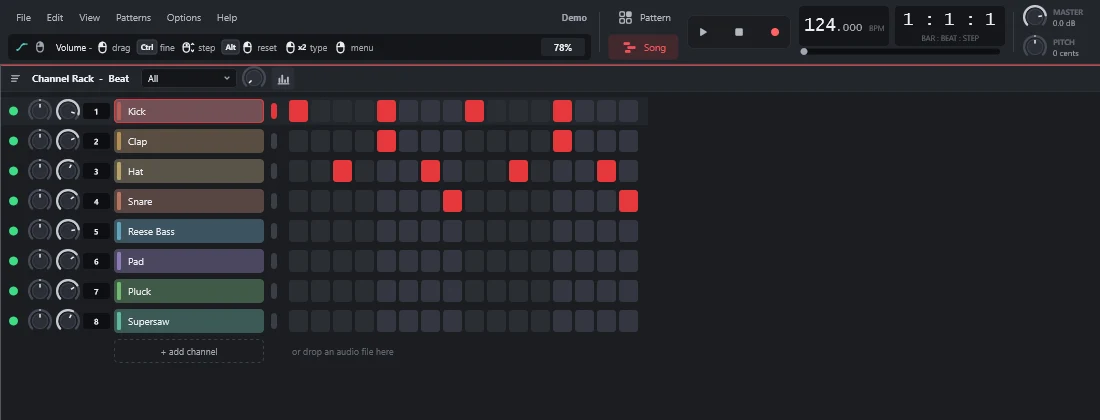The height and width of the screenshot is (420, 1100).
Task: Click the Pattern mode grid icon
Action: (625, 18)
